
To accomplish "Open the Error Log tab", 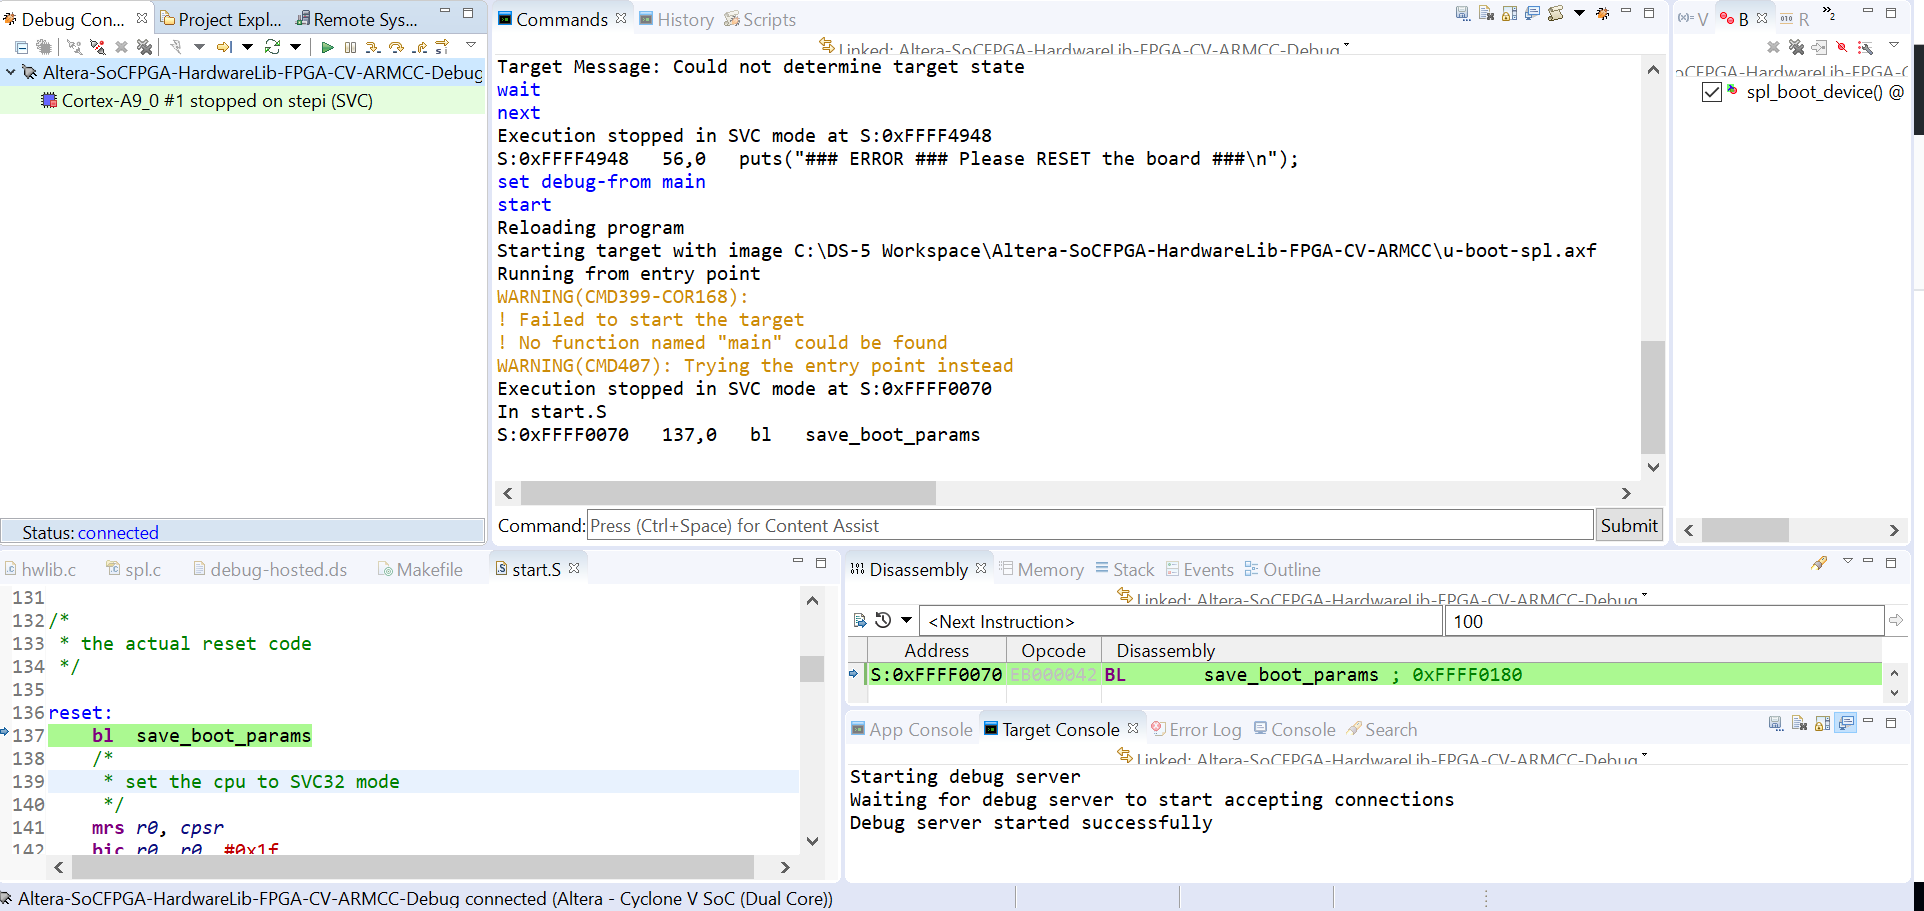I will pyautogui.click(x=1204, y=730).
